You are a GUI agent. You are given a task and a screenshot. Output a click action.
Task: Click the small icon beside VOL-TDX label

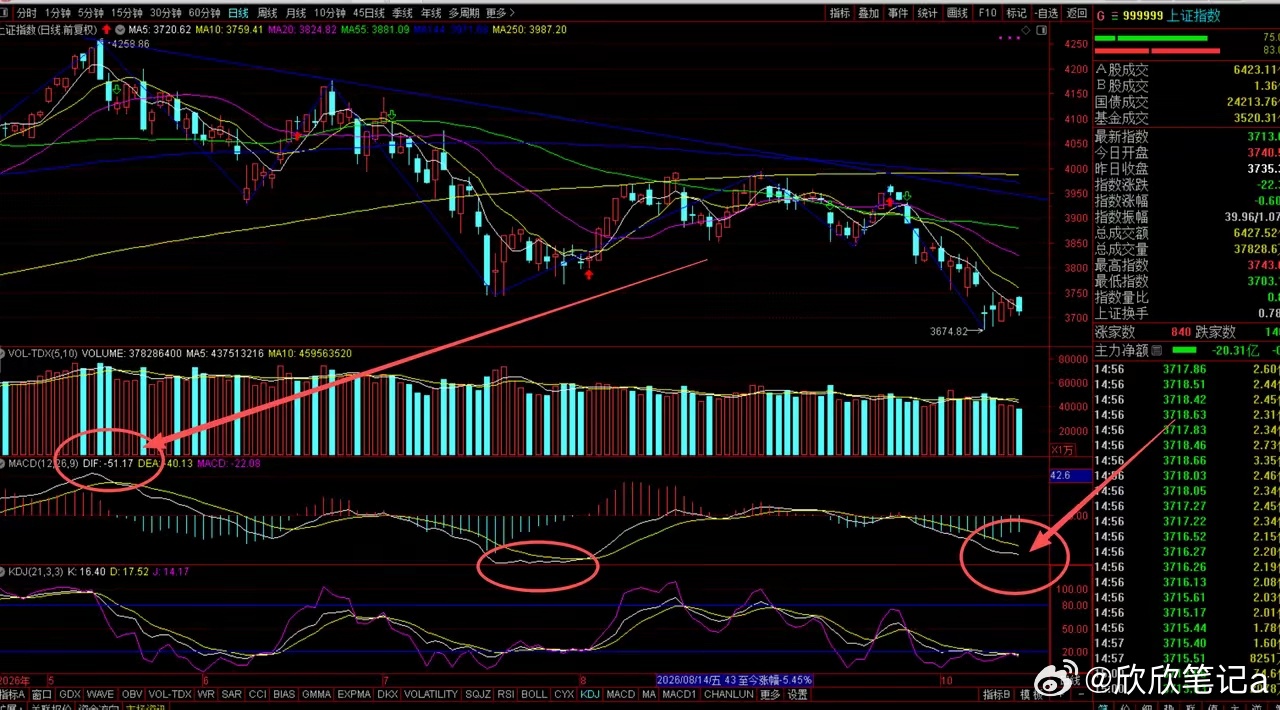(3, 353)
